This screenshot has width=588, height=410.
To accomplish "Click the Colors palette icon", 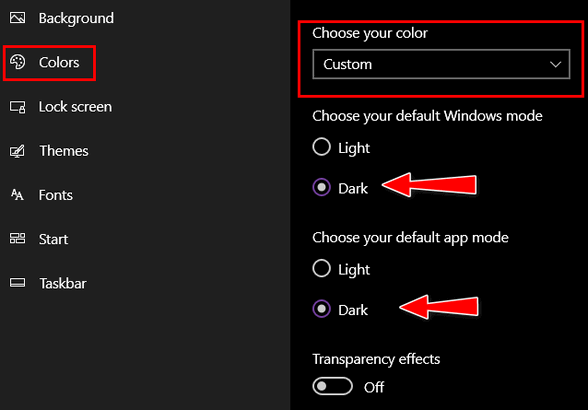I will (x=17, y=62).
